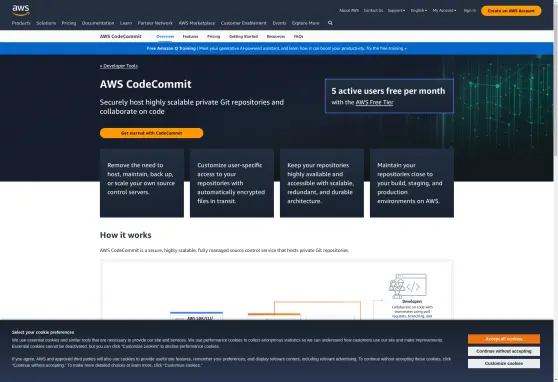
Task: Open the Contact Us link
Action: click(x=373, y=11)
